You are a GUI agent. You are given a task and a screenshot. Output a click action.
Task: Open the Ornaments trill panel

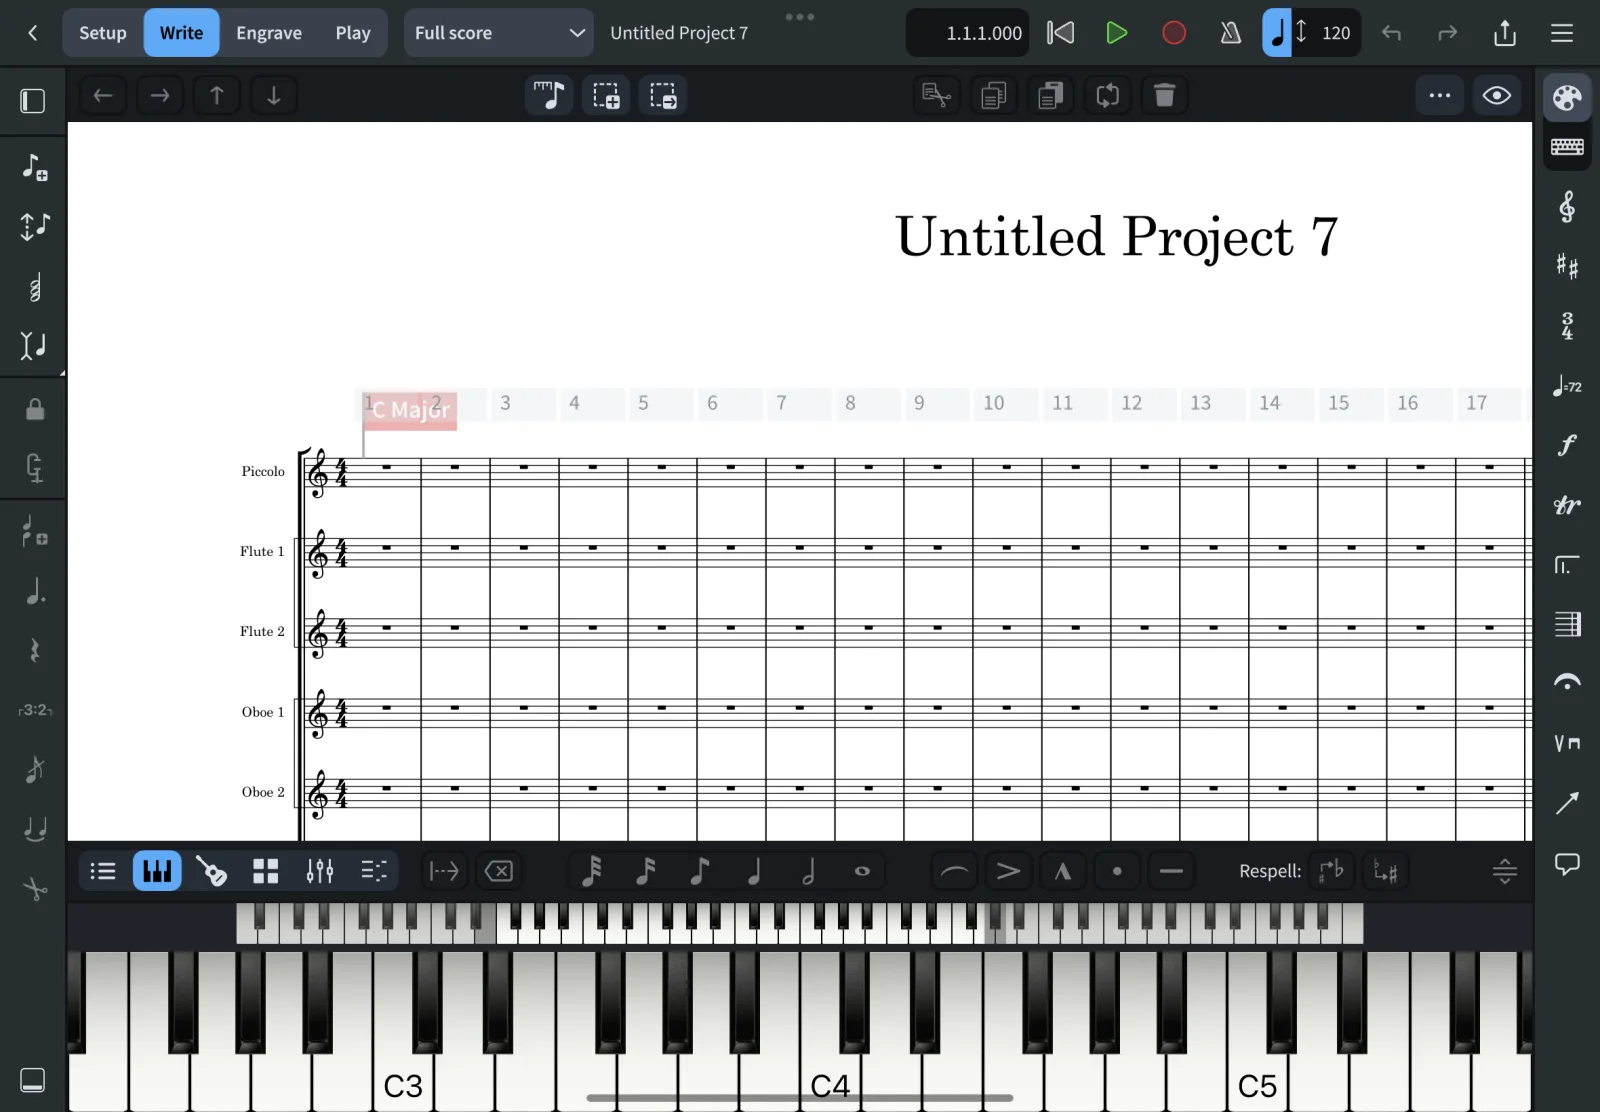tap(1567, 505)
